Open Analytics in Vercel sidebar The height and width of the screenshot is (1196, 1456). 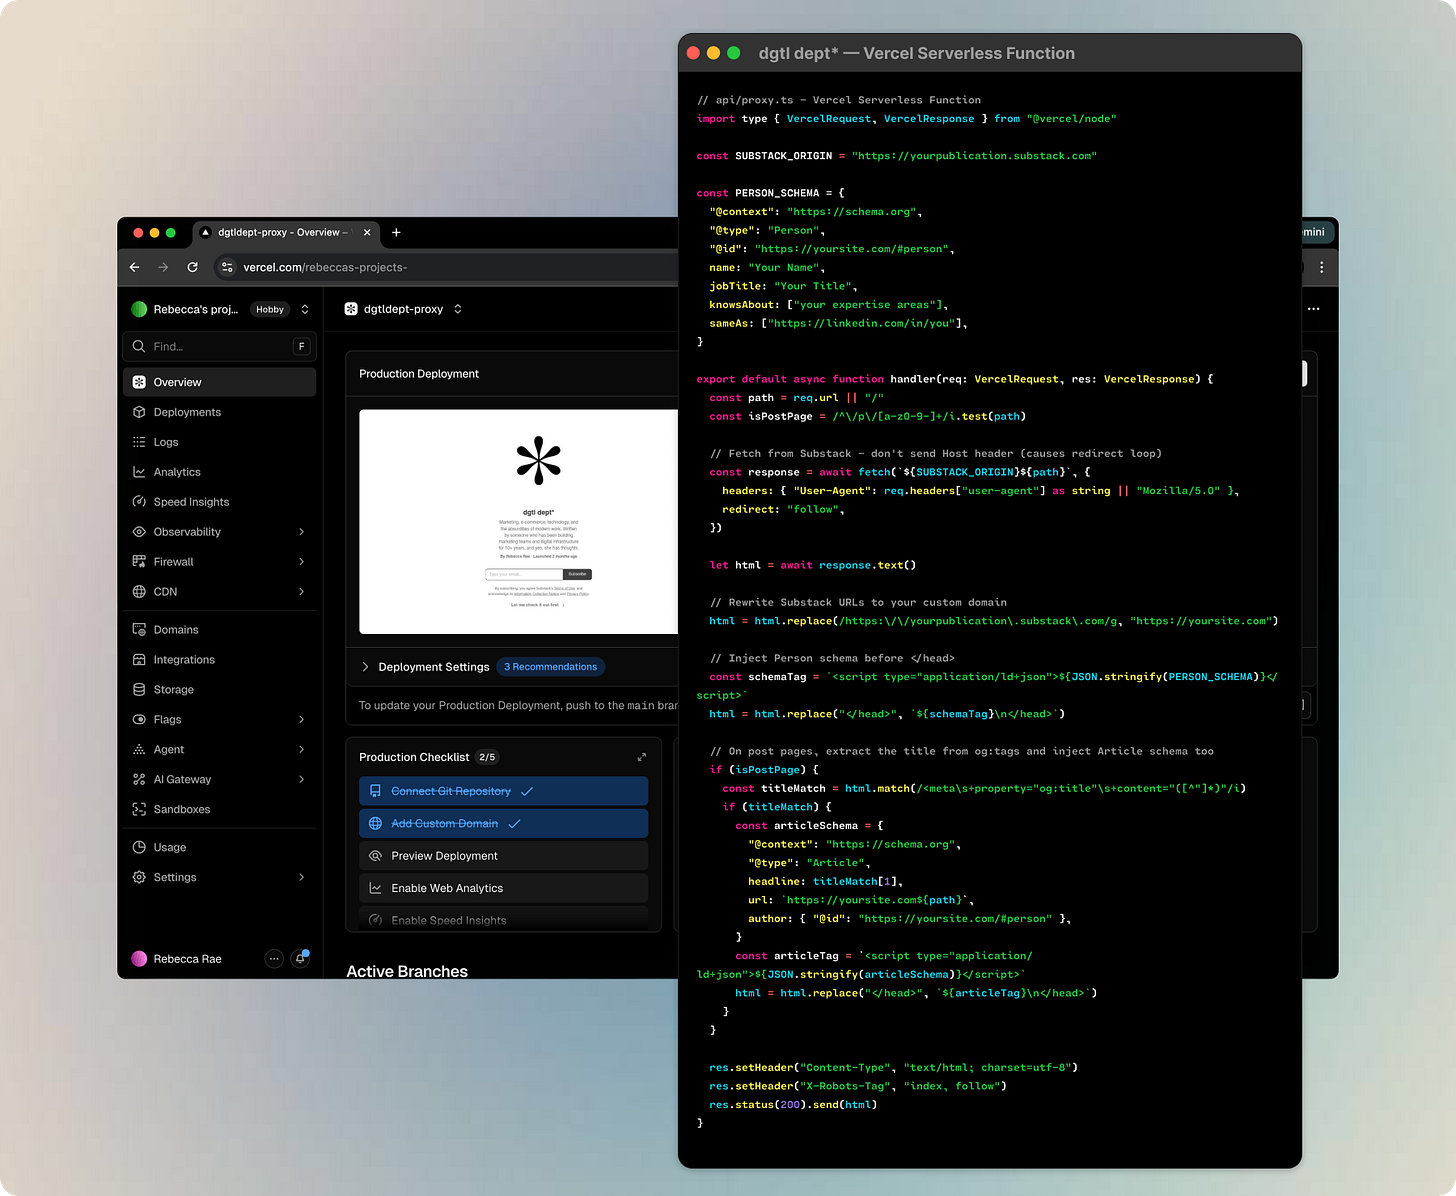point(219,472)
